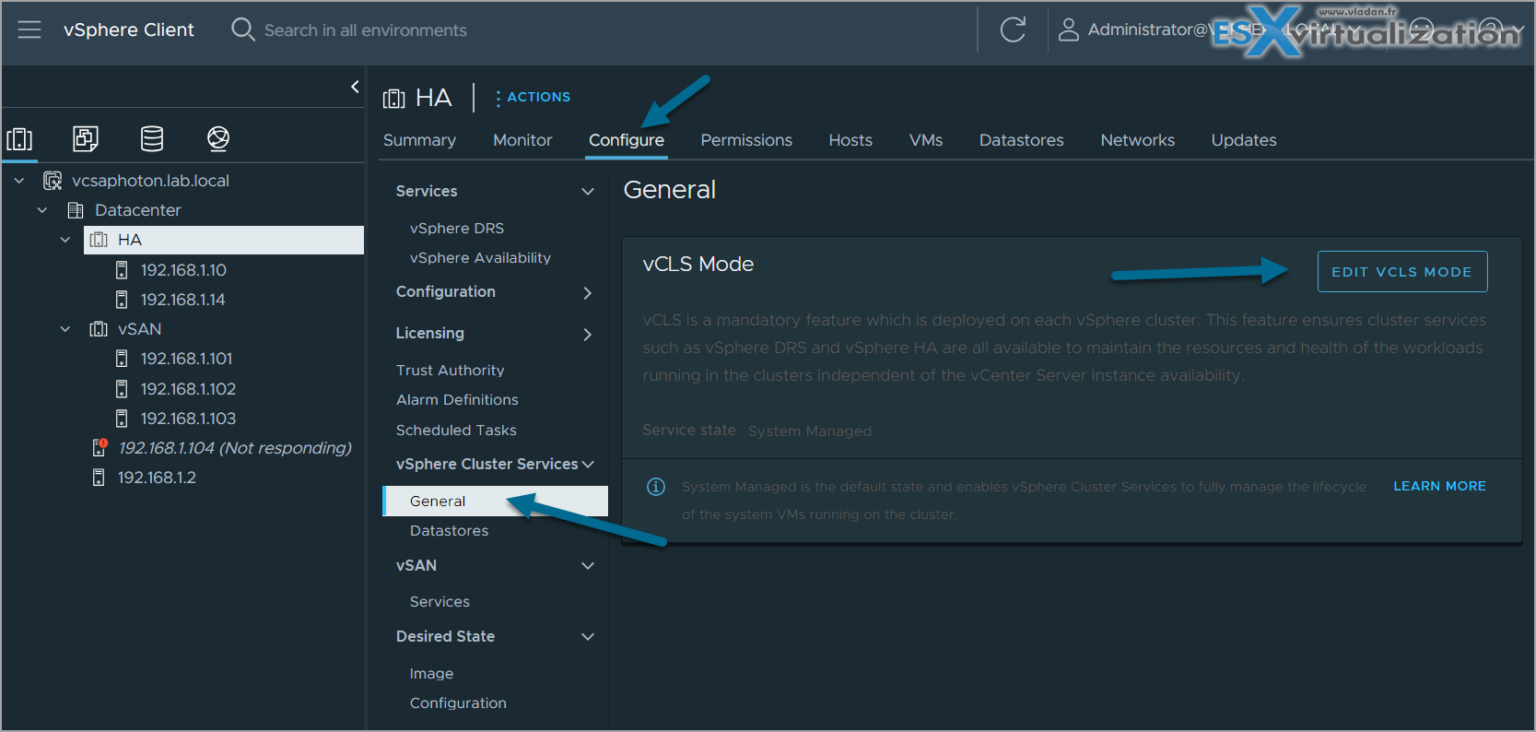Collapse the vSAN cluster tree node
This screenshot has width=1536, height=732.
coord(66,329)
